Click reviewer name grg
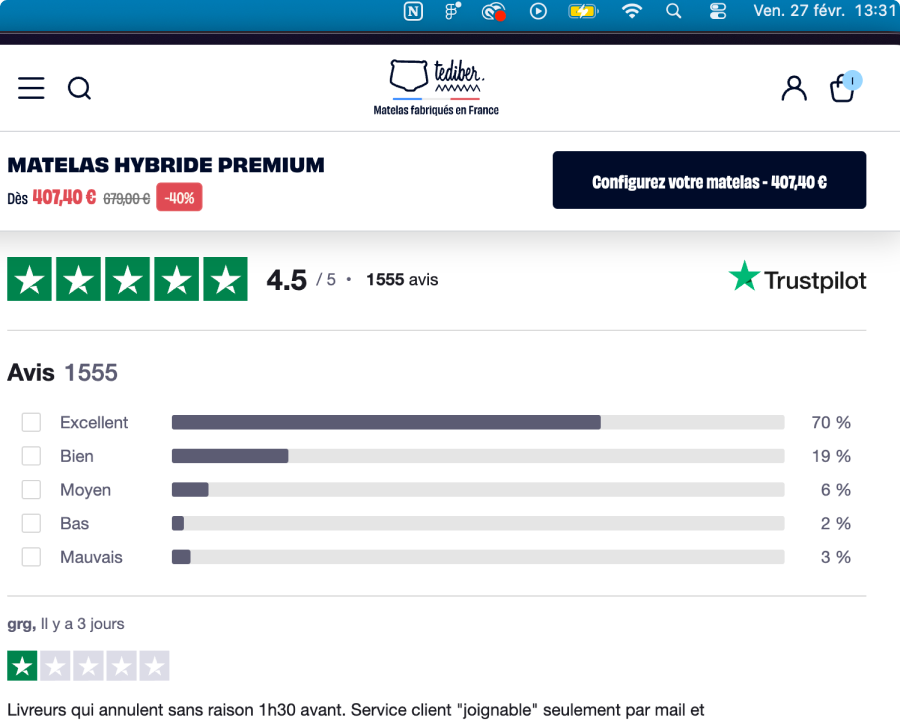900x726 pixels. 21,624
